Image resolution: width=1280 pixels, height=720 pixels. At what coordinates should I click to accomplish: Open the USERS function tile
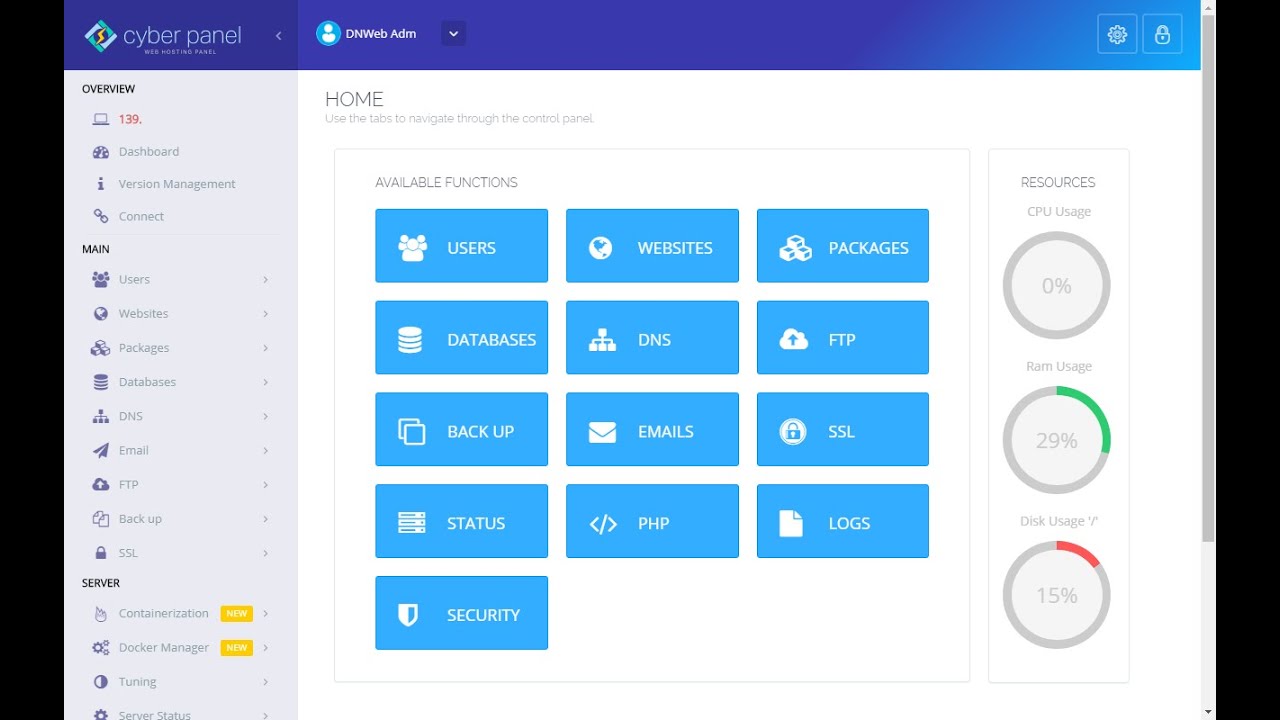(x=461, y=246)
